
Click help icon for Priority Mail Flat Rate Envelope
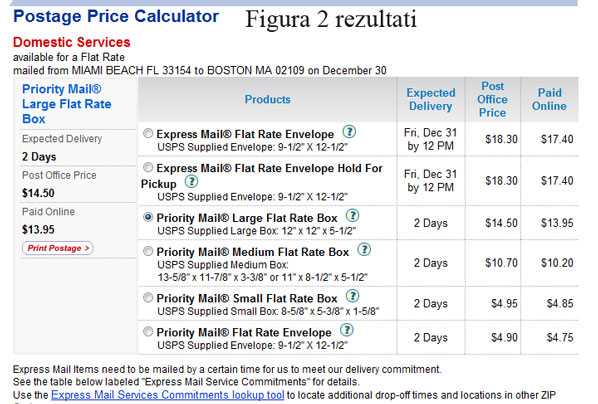[x=347, y=330]
